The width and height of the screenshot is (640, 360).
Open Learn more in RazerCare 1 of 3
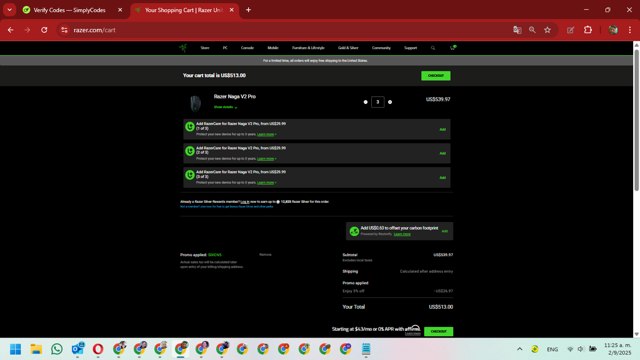click(266, 134)
